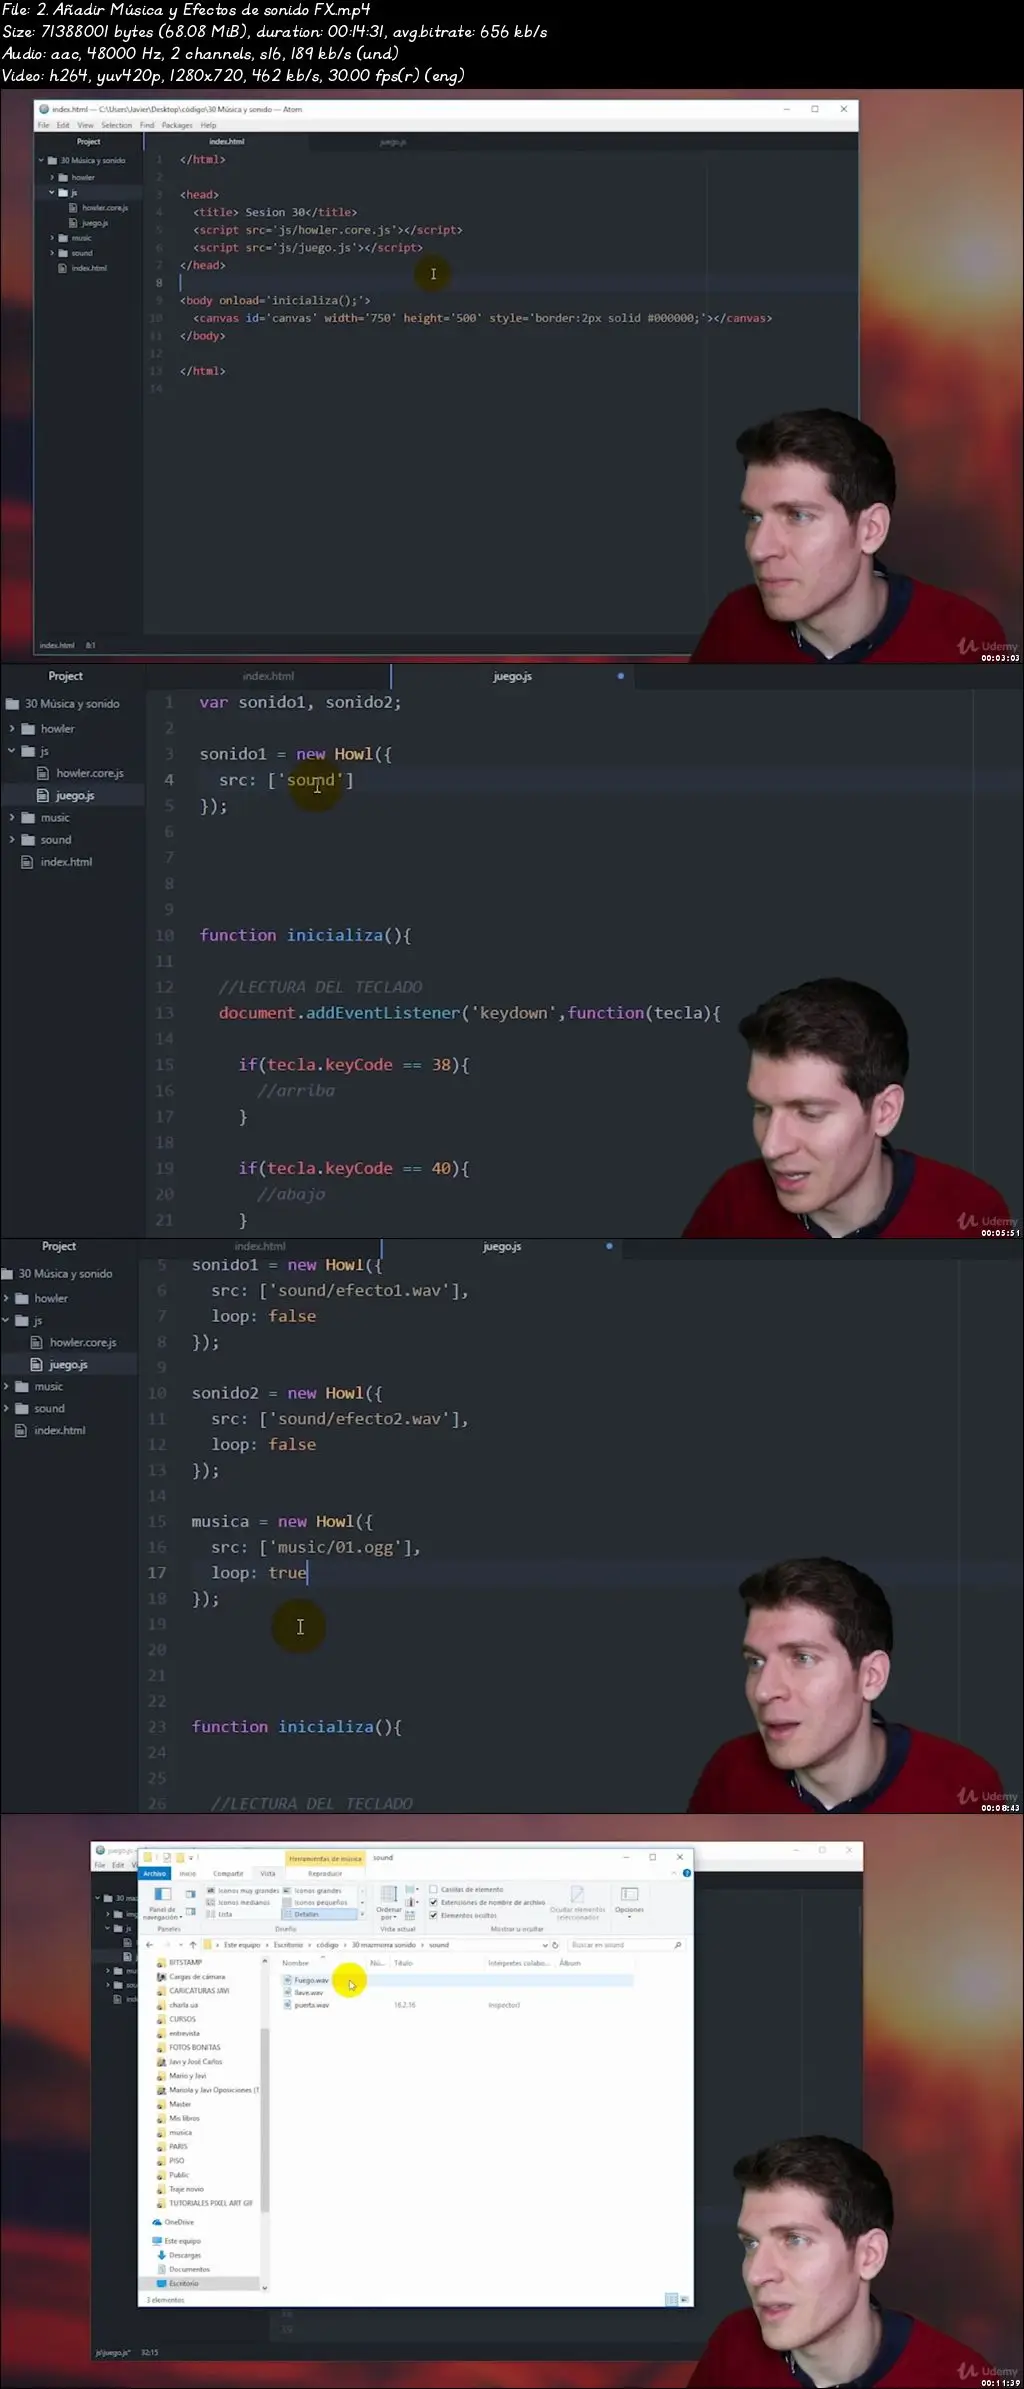Enable the Casillas de elemento checkbox
The height and width of the screenshot is (2389, 1024).
pos(433,1889)
